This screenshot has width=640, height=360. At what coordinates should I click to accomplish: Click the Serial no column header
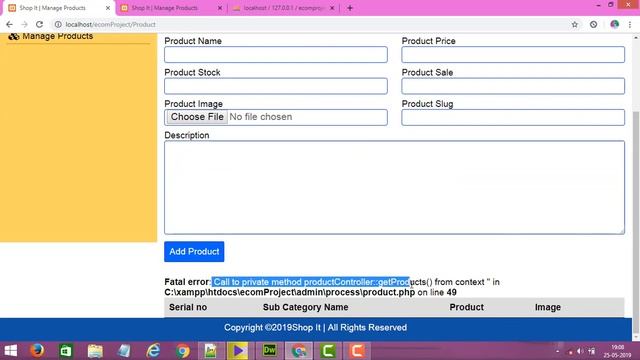(188, 307)
